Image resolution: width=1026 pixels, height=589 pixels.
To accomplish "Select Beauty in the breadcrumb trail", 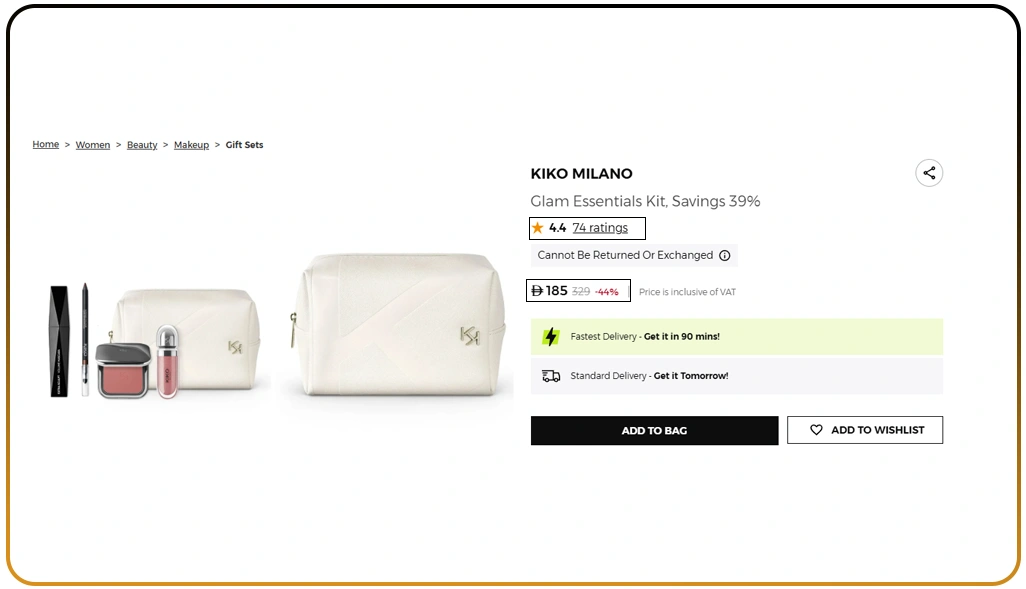I will pos(141,144).
